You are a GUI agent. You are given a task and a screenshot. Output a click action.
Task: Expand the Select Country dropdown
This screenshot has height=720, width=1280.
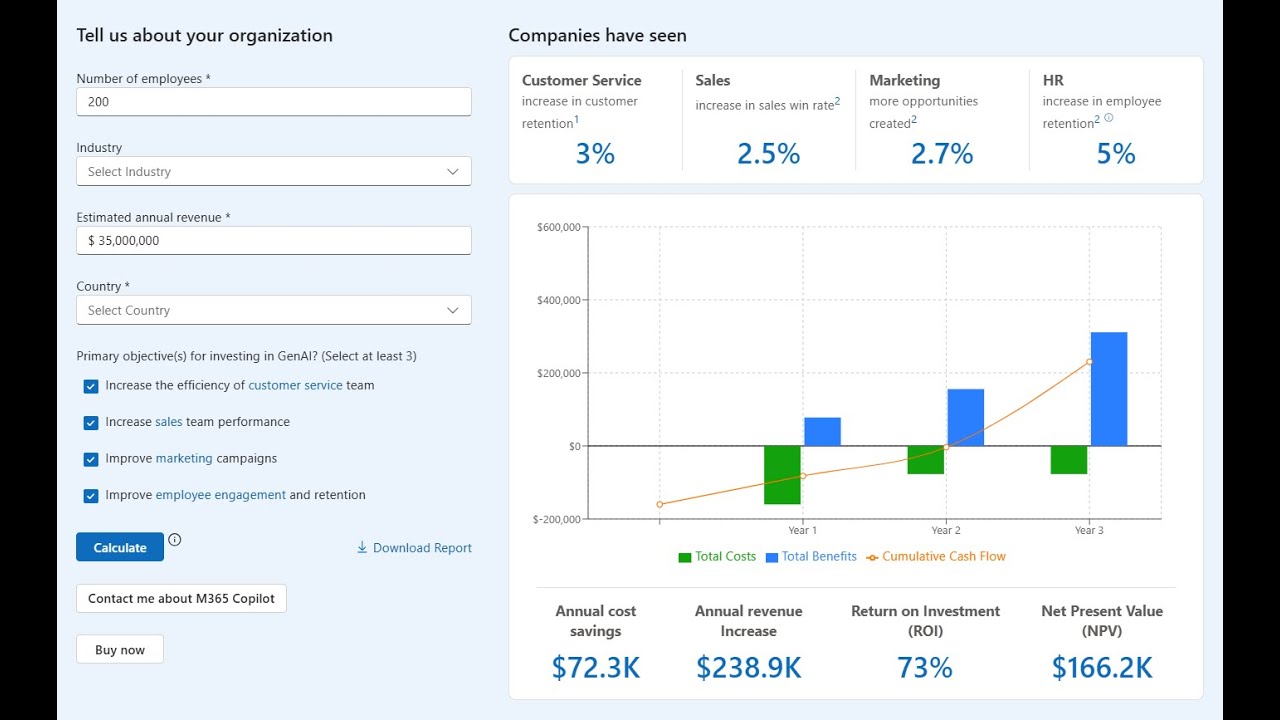[273, 310]
